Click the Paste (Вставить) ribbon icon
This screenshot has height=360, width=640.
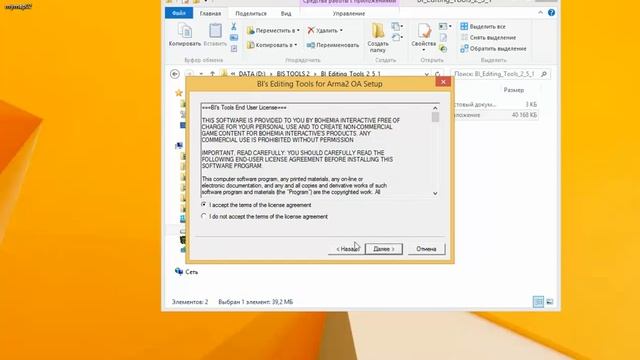pyautogui.click(x=215, y=31)
